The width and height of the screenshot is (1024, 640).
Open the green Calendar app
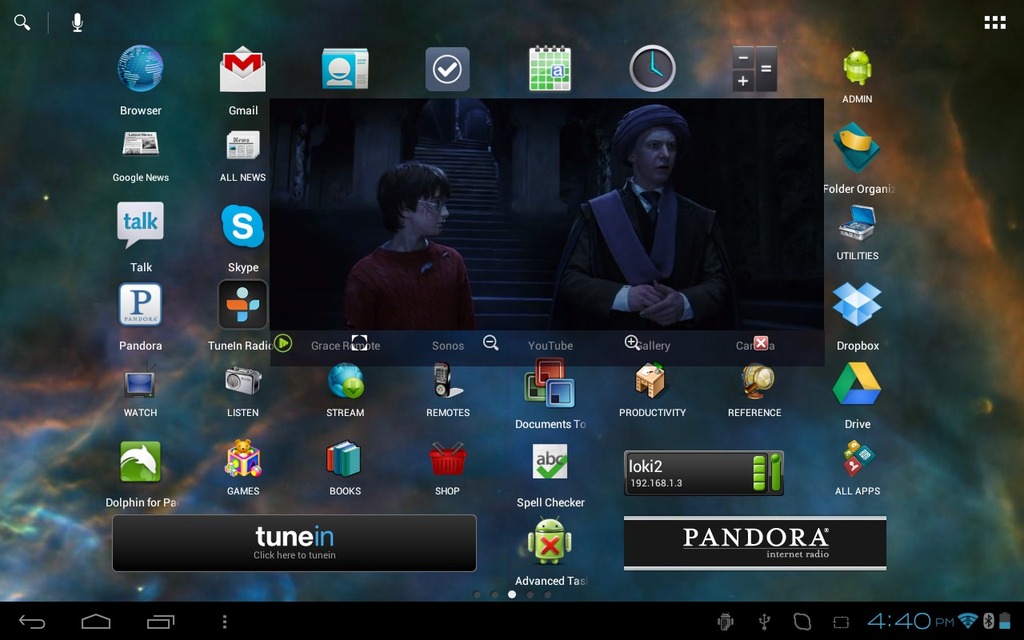550,69
